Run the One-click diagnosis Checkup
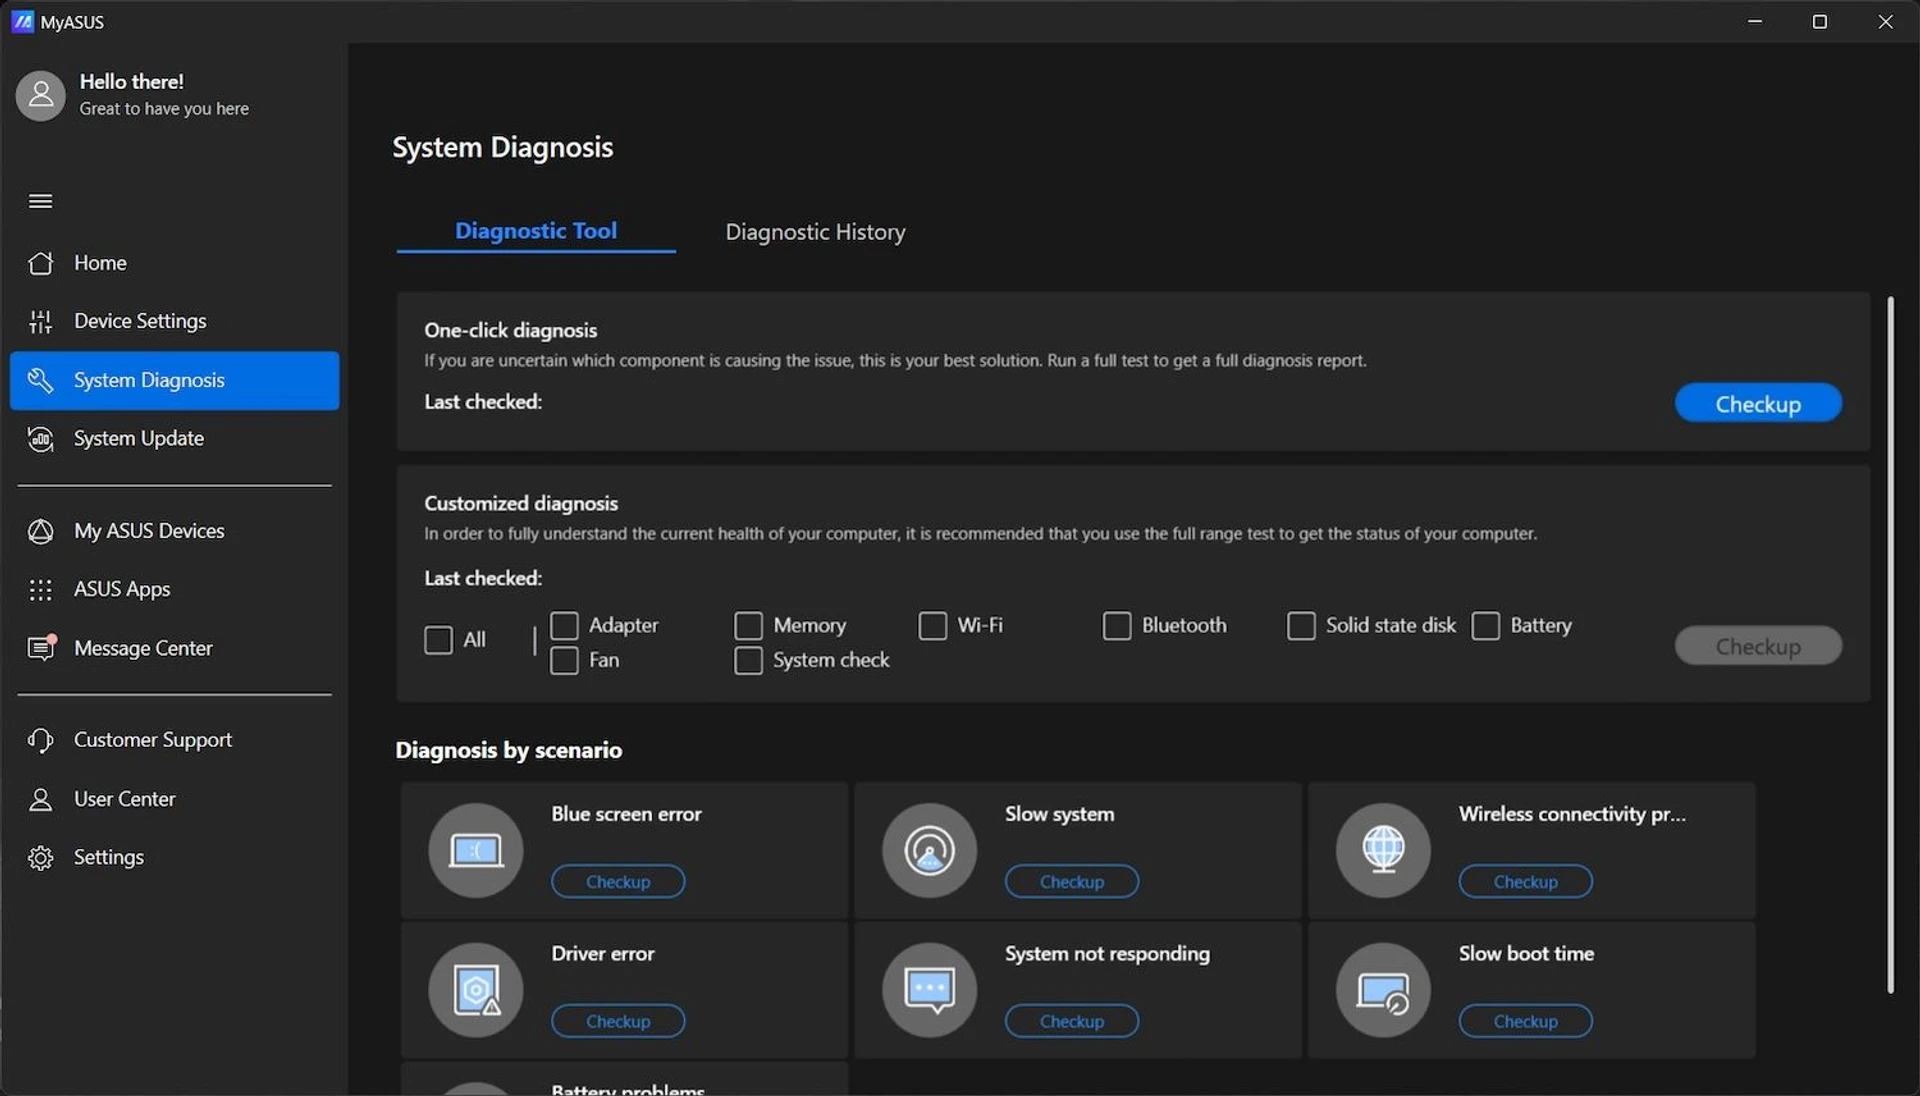The image size is (1920, 1096). [x=1758, y=404]
